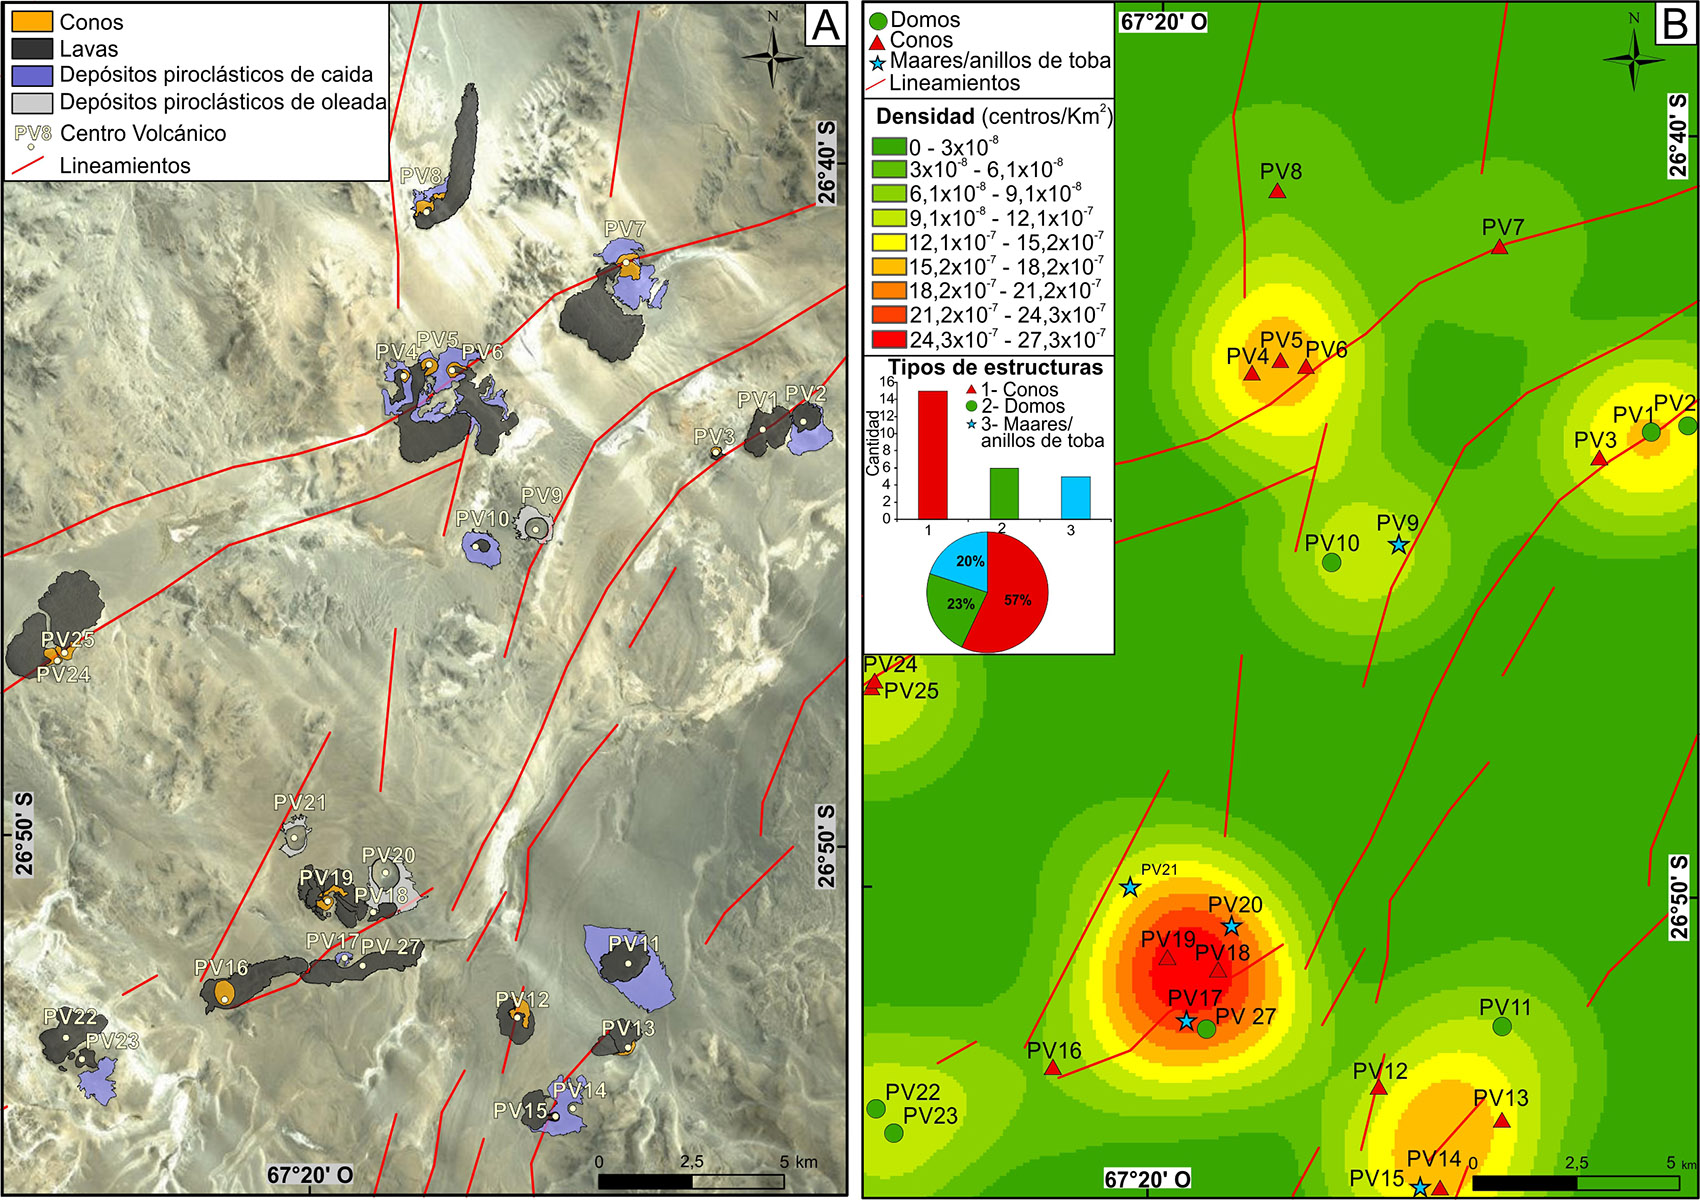Click the red Conos bar in bar chart
1700x1200 pixels.
coord(932,455)
